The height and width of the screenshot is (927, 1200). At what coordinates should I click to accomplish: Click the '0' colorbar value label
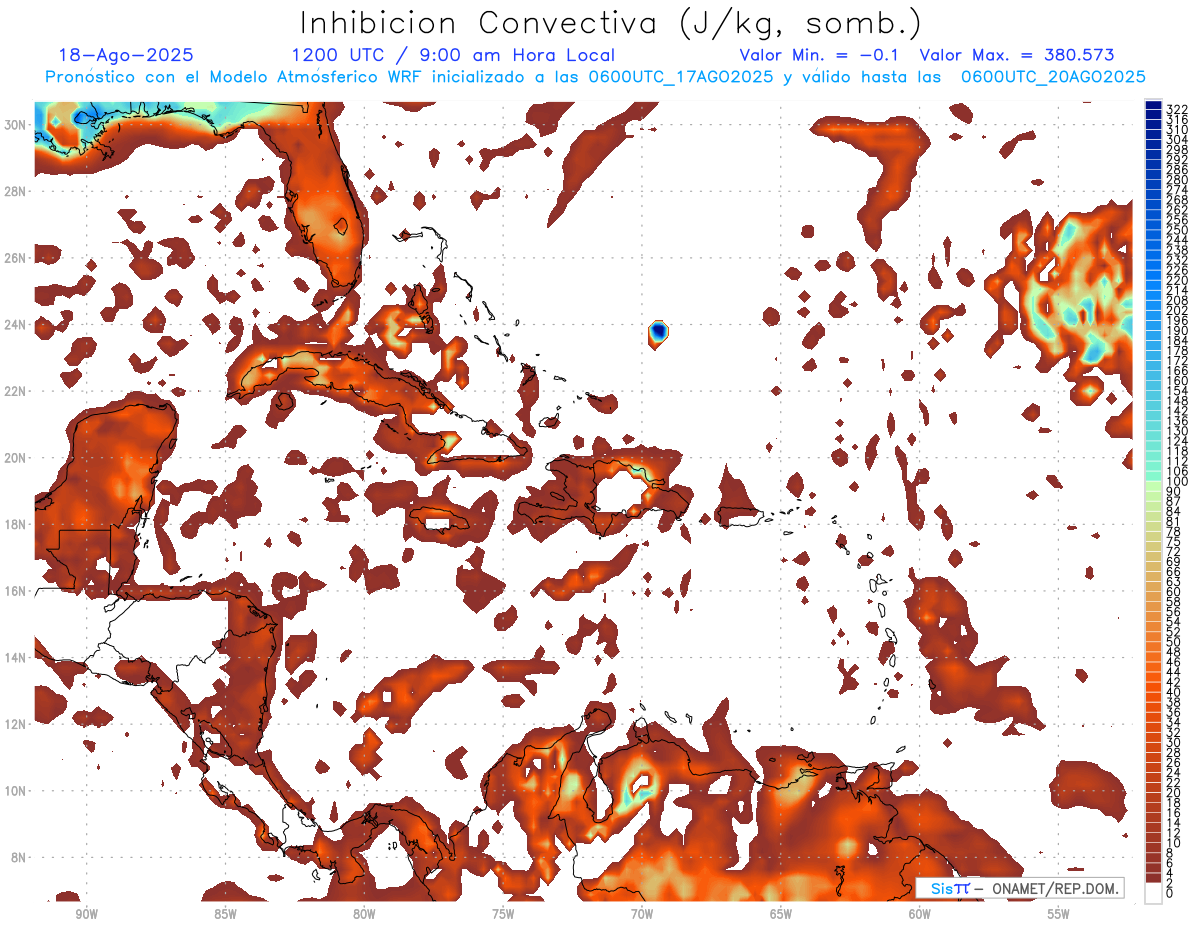1170,894
